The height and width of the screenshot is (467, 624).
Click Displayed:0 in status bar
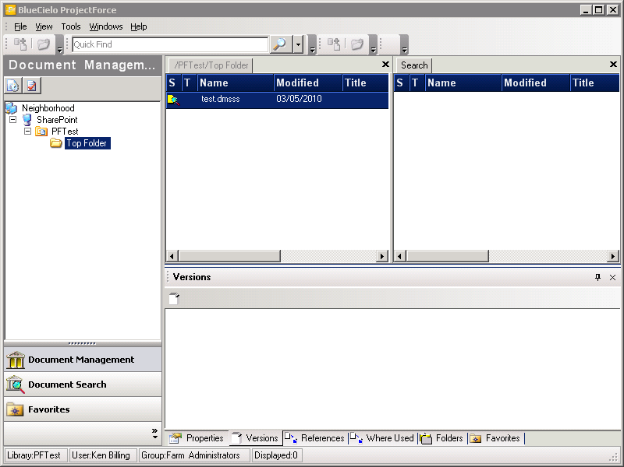point(277,455)
